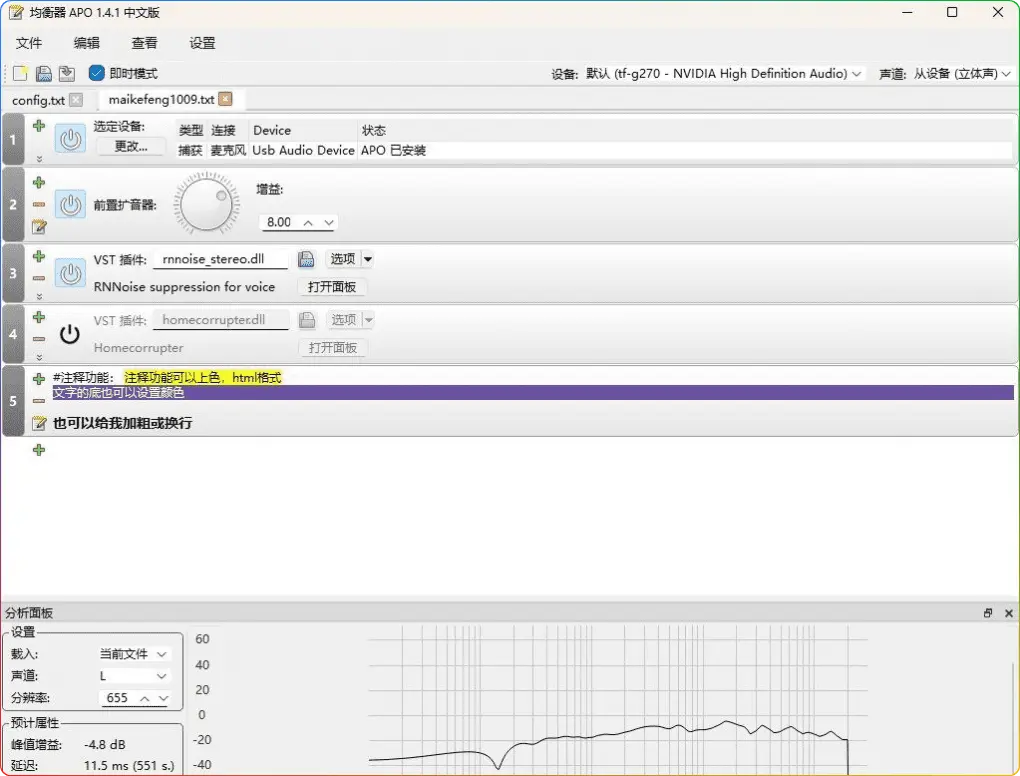Enable the Homecorrupter plugin power button
Viewport: 1020px width, 776px height.
[x=70, y=334]
